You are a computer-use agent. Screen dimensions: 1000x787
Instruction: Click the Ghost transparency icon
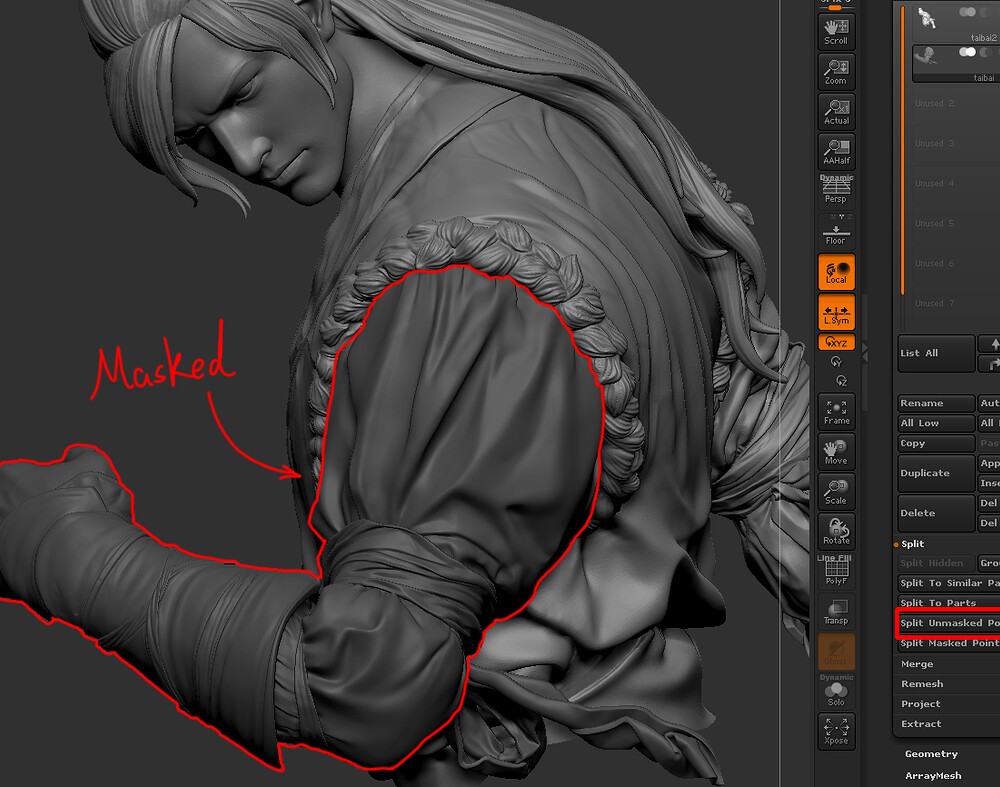[x=836, y=652]
